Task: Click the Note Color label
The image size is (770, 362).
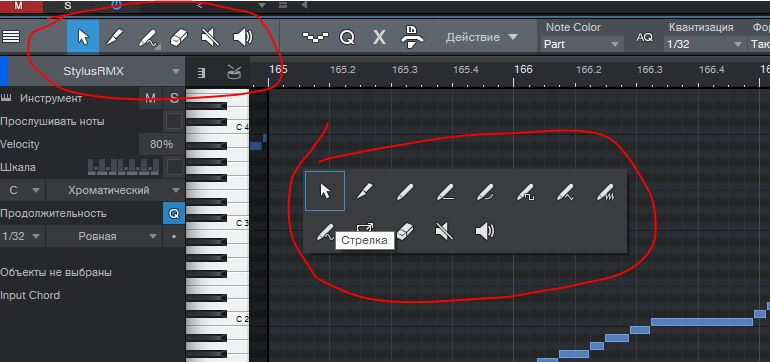Action: click(x=574, y=28)
